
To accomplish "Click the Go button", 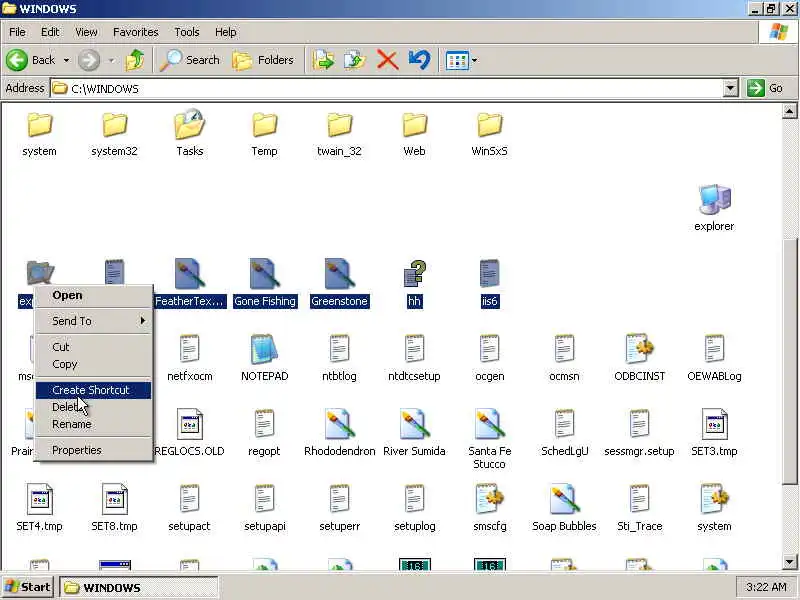I will [765, 88].
